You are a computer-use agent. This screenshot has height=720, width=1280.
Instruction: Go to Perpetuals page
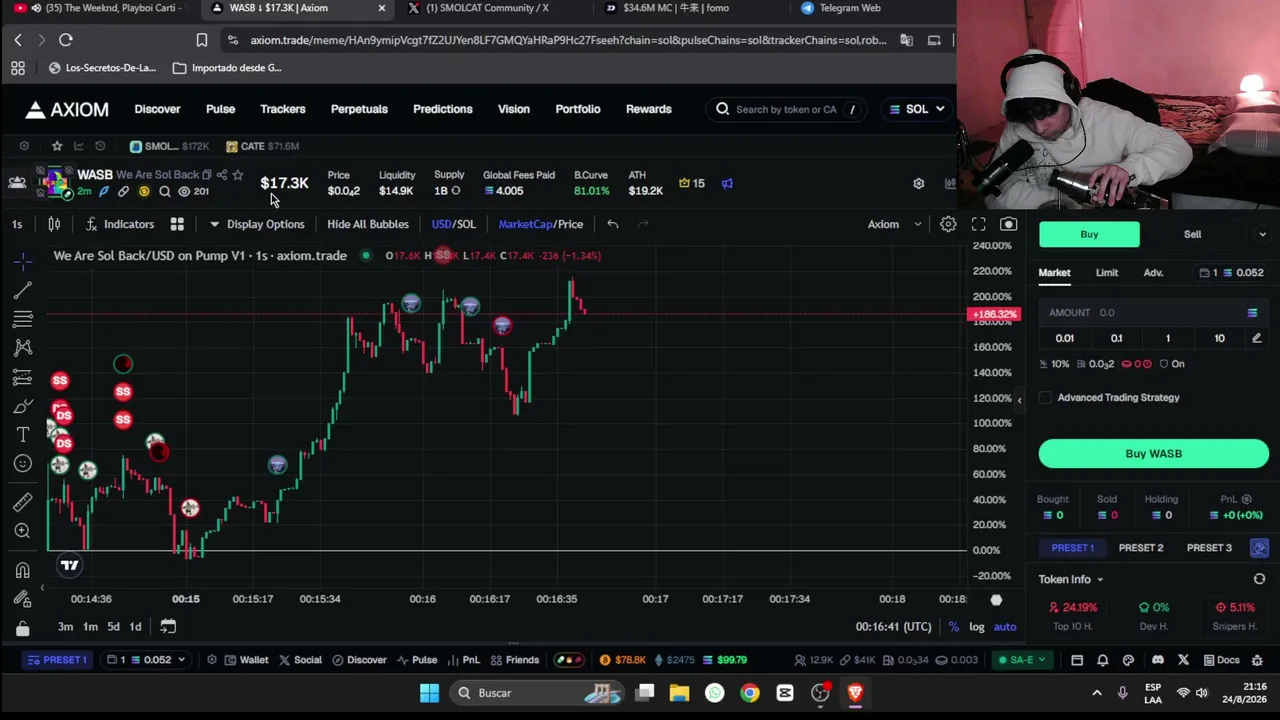click(x=359, y=109)
